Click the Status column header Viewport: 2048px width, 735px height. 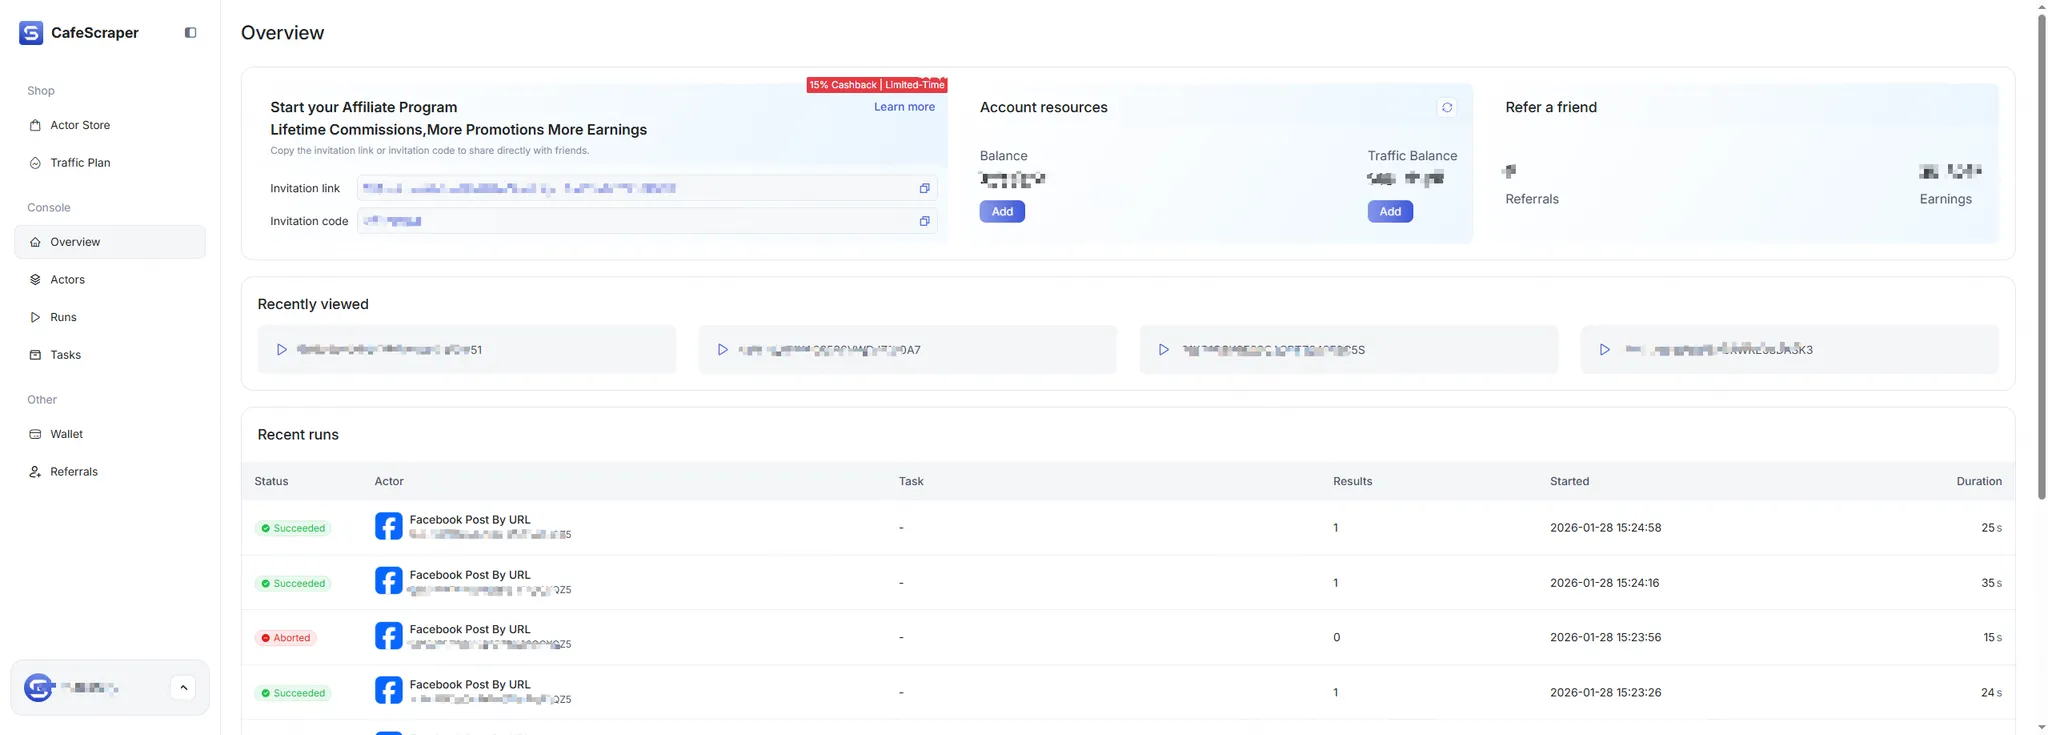pyautogui.click(x=271, y=481)
